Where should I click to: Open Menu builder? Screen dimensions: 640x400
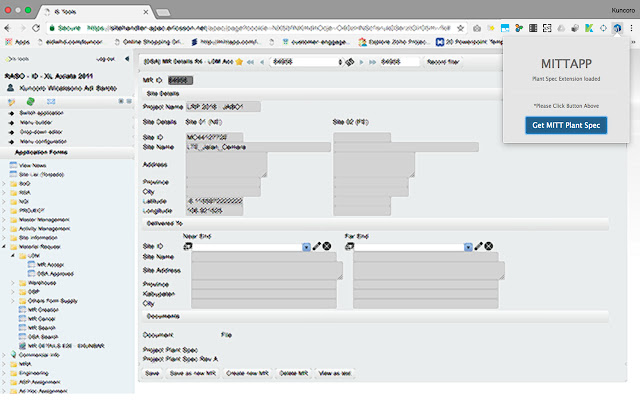tap(36, 122)
